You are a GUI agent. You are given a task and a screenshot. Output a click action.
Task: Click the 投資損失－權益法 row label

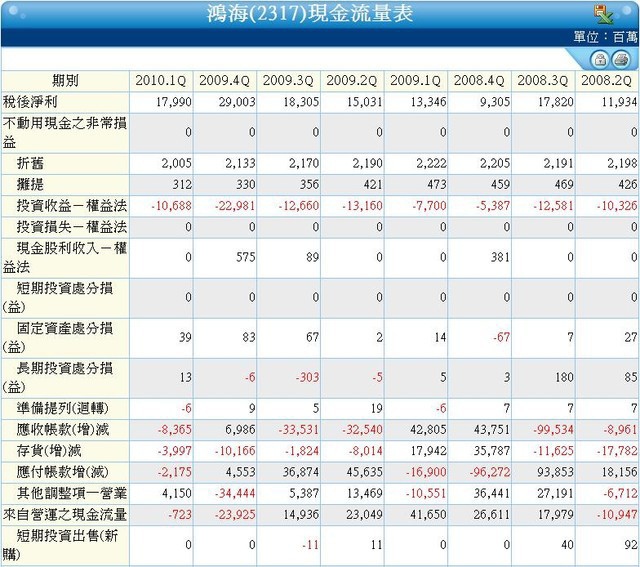[x=72, y=227]
